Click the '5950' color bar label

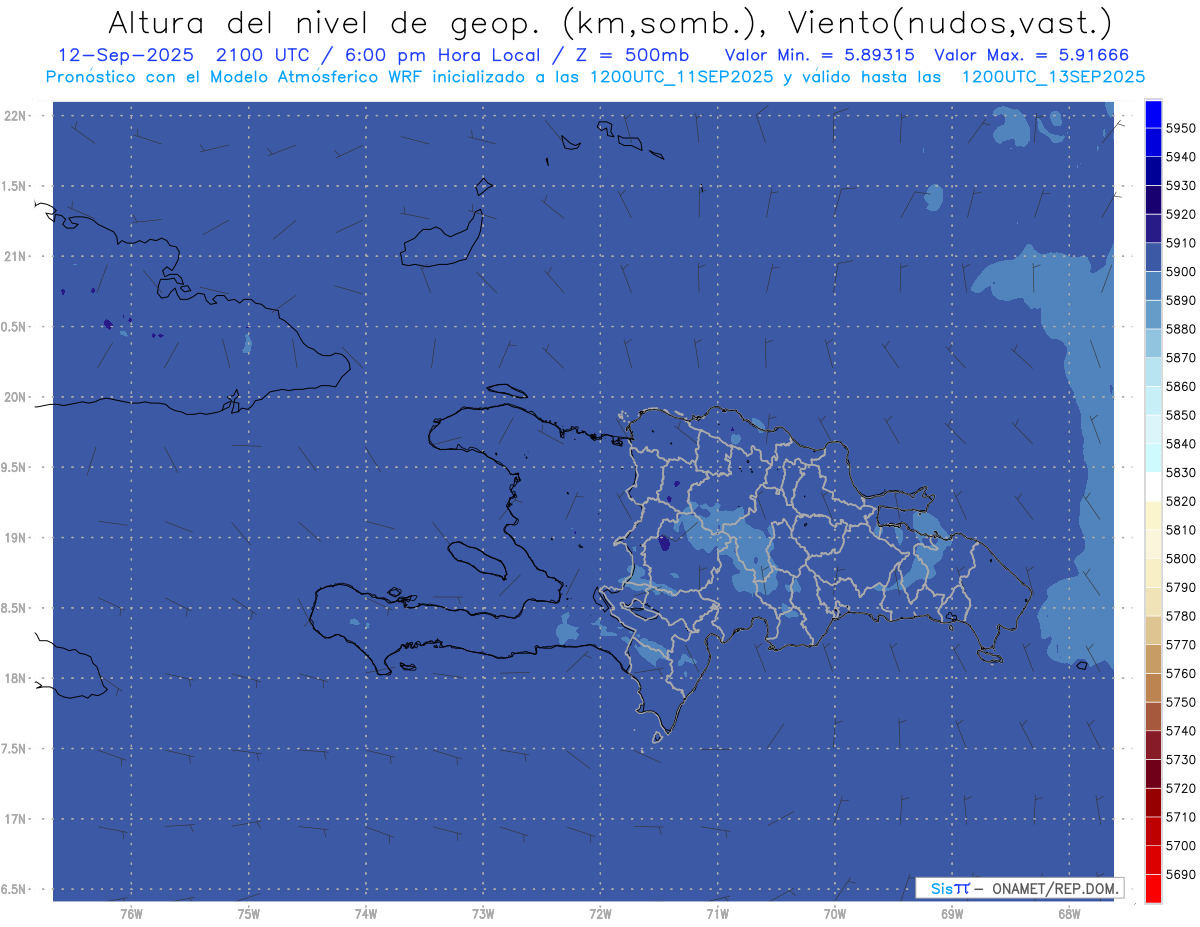pyautogui.click(x=1180, y=128)
